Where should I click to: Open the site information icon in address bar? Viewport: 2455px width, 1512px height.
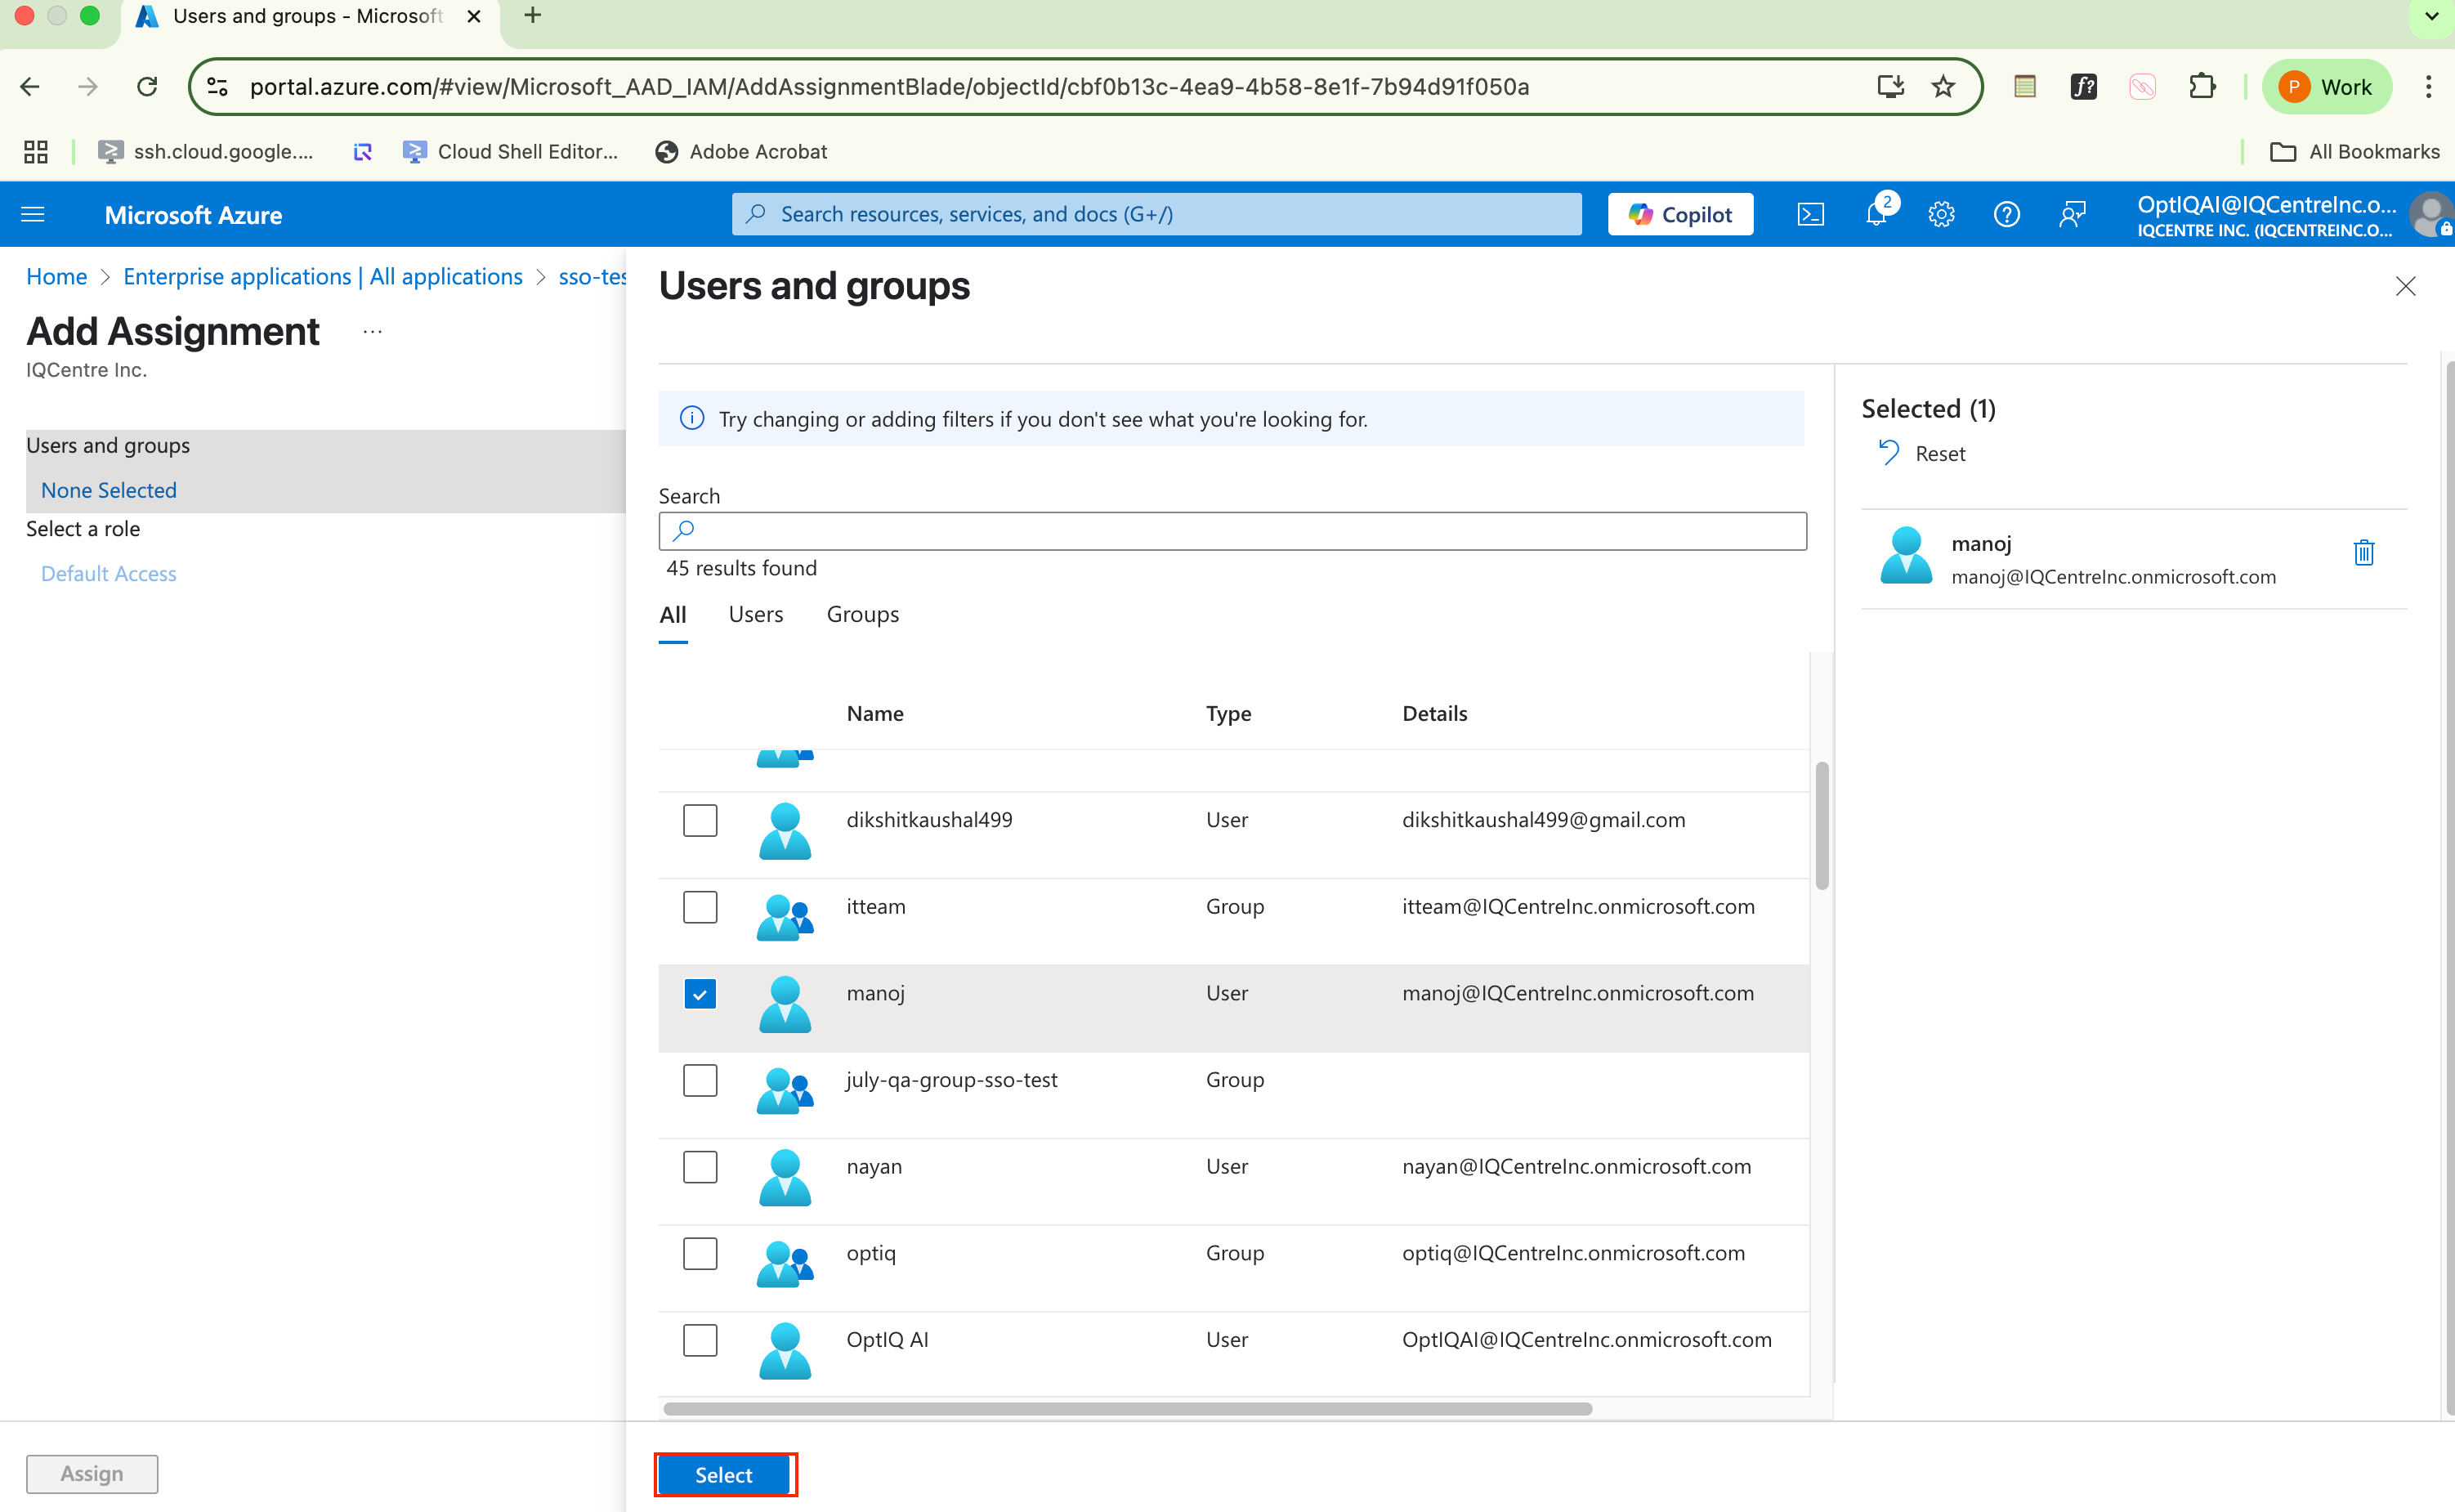[218, 87]
